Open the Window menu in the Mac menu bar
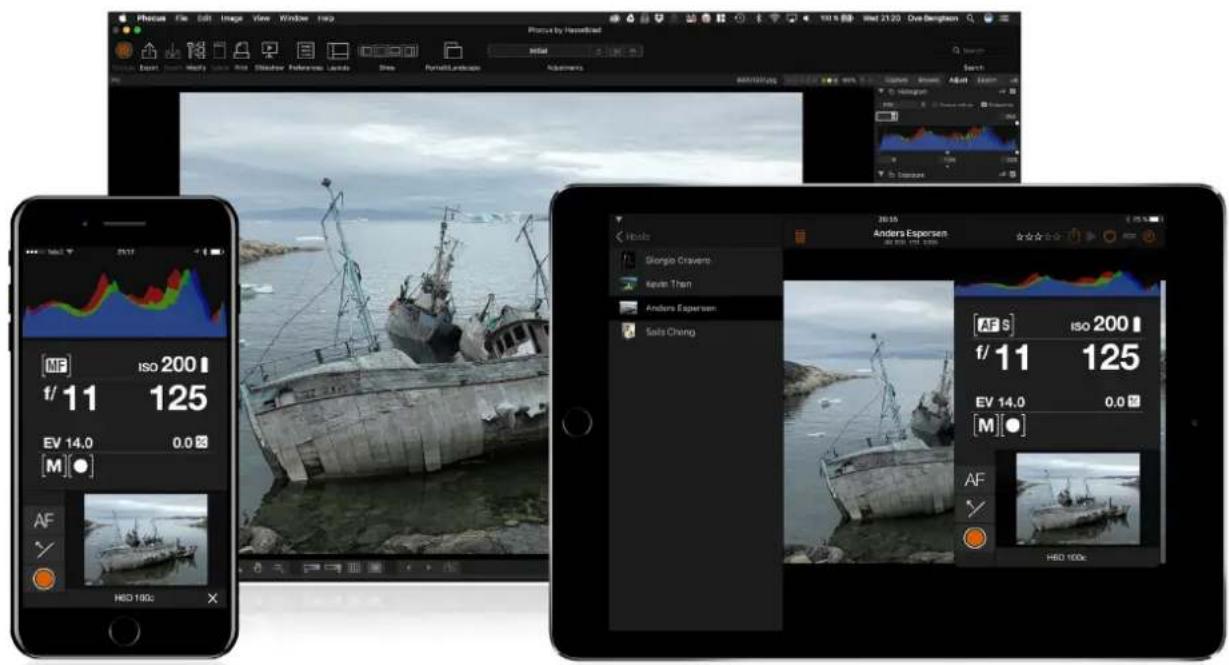 [294, 18]
